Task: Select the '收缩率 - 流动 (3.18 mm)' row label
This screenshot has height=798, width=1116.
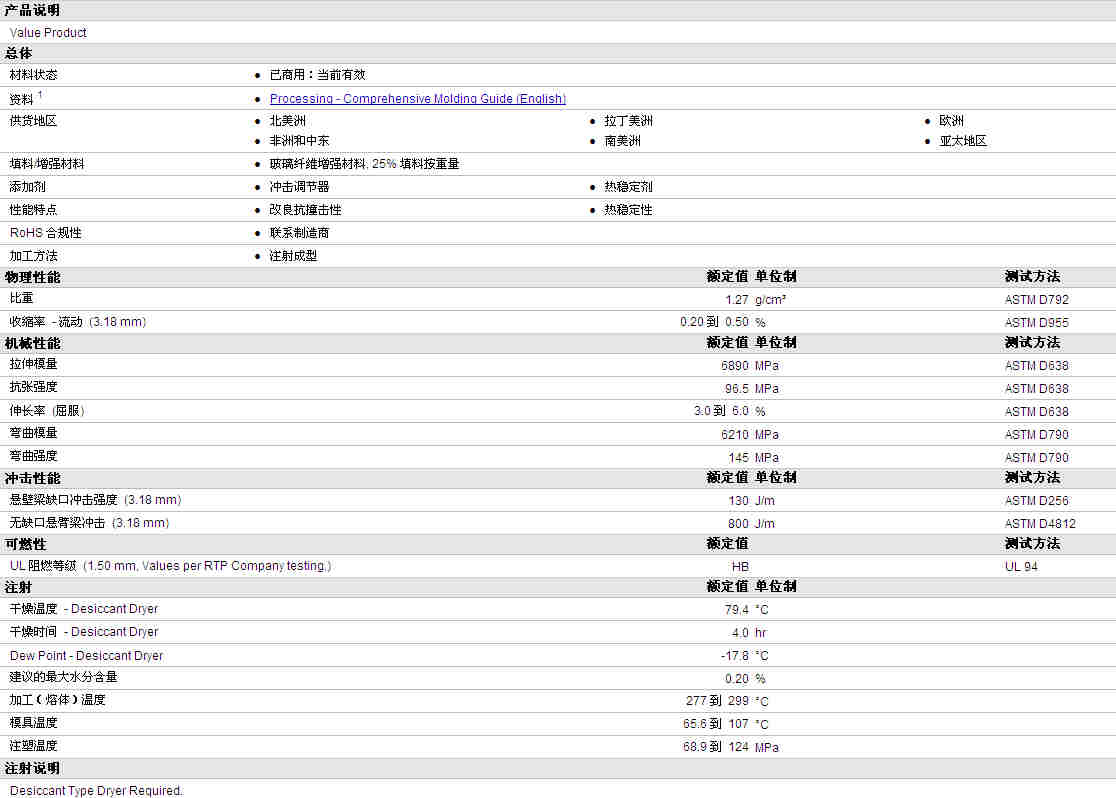Action: [78, 322]
